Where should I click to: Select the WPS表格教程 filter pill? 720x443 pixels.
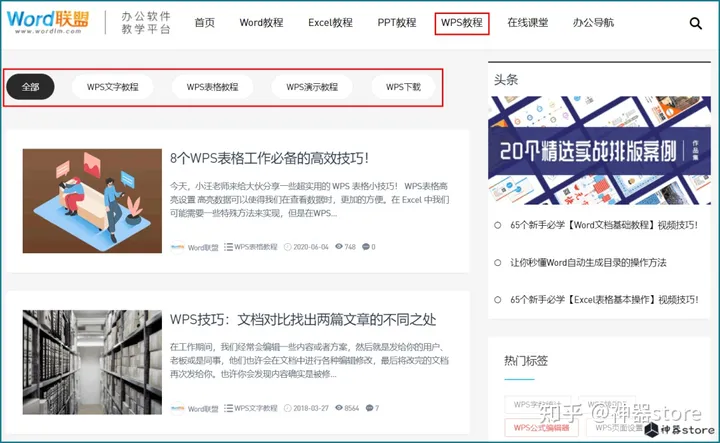[212, 87]
